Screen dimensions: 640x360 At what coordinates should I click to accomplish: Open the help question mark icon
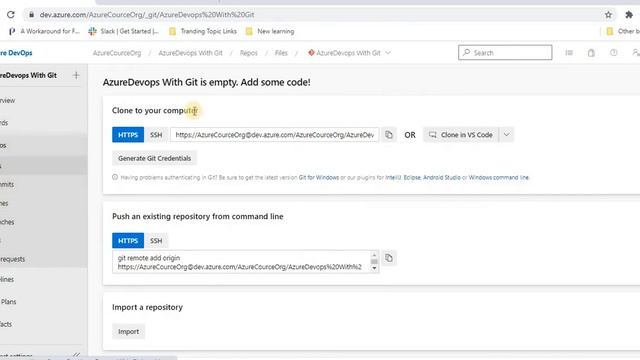(x=613, y=53)
